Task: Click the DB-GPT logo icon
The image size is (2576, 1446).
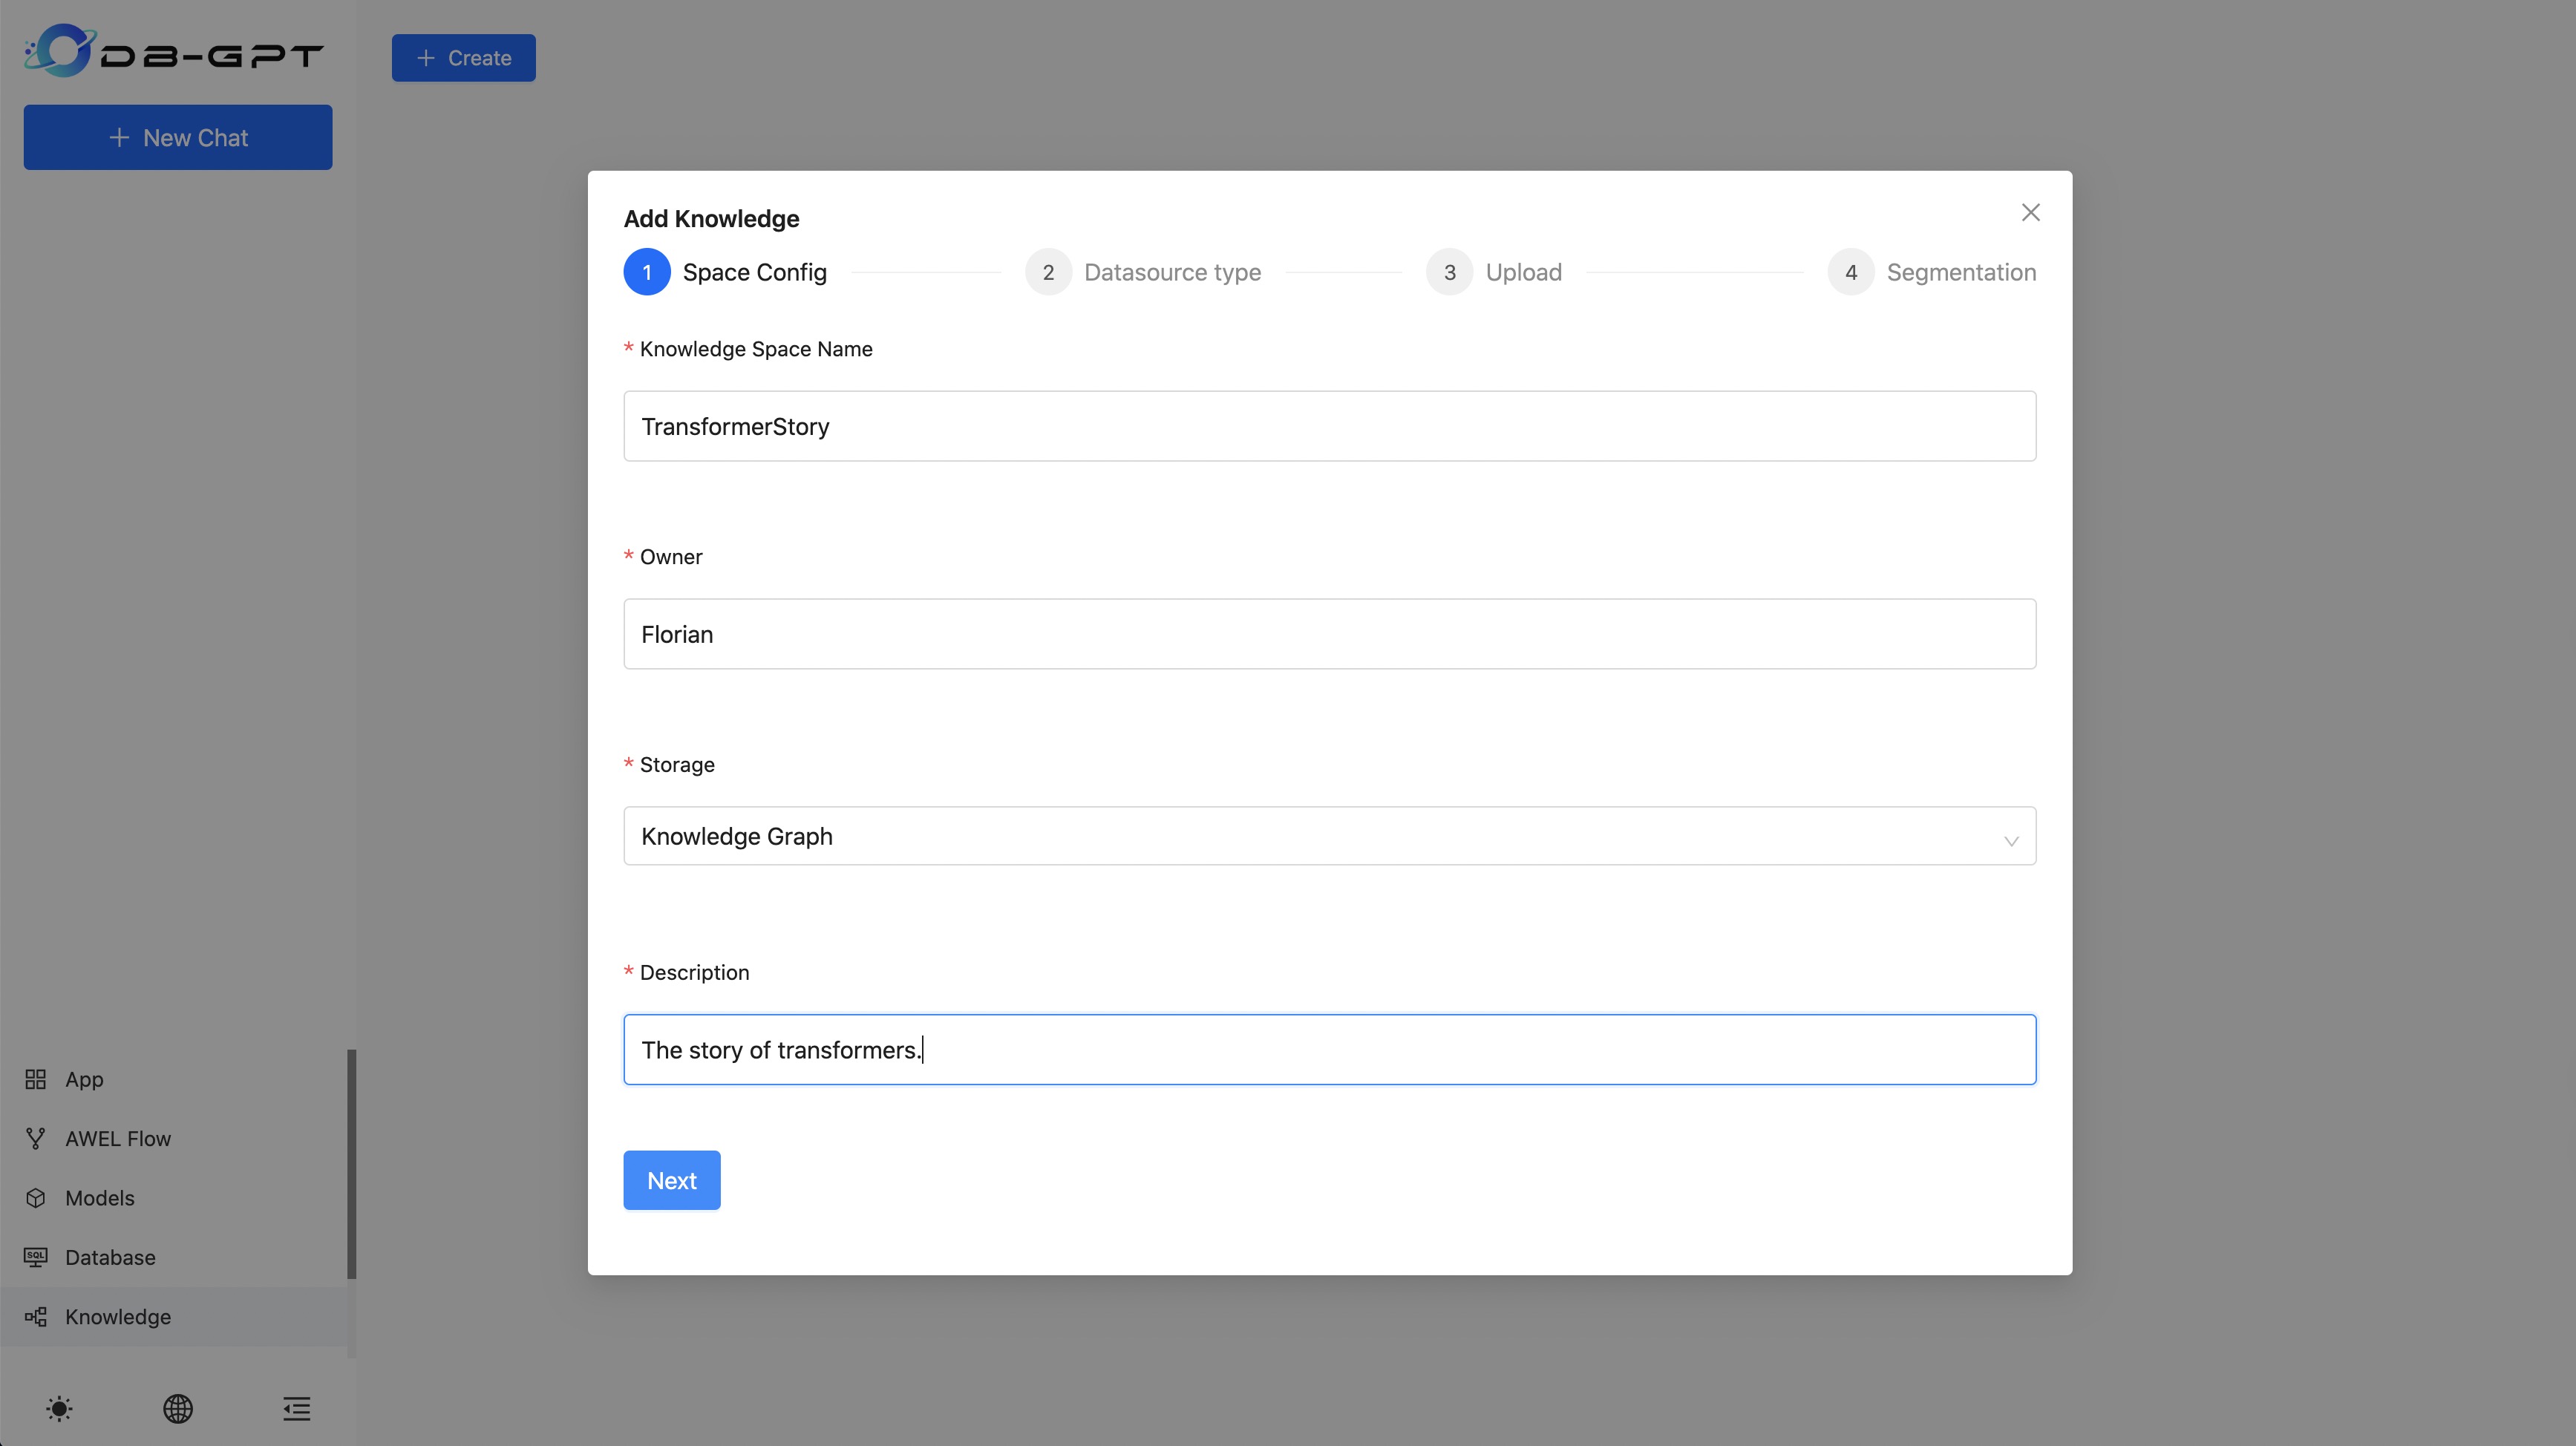Action: click(x=60, y=51)
